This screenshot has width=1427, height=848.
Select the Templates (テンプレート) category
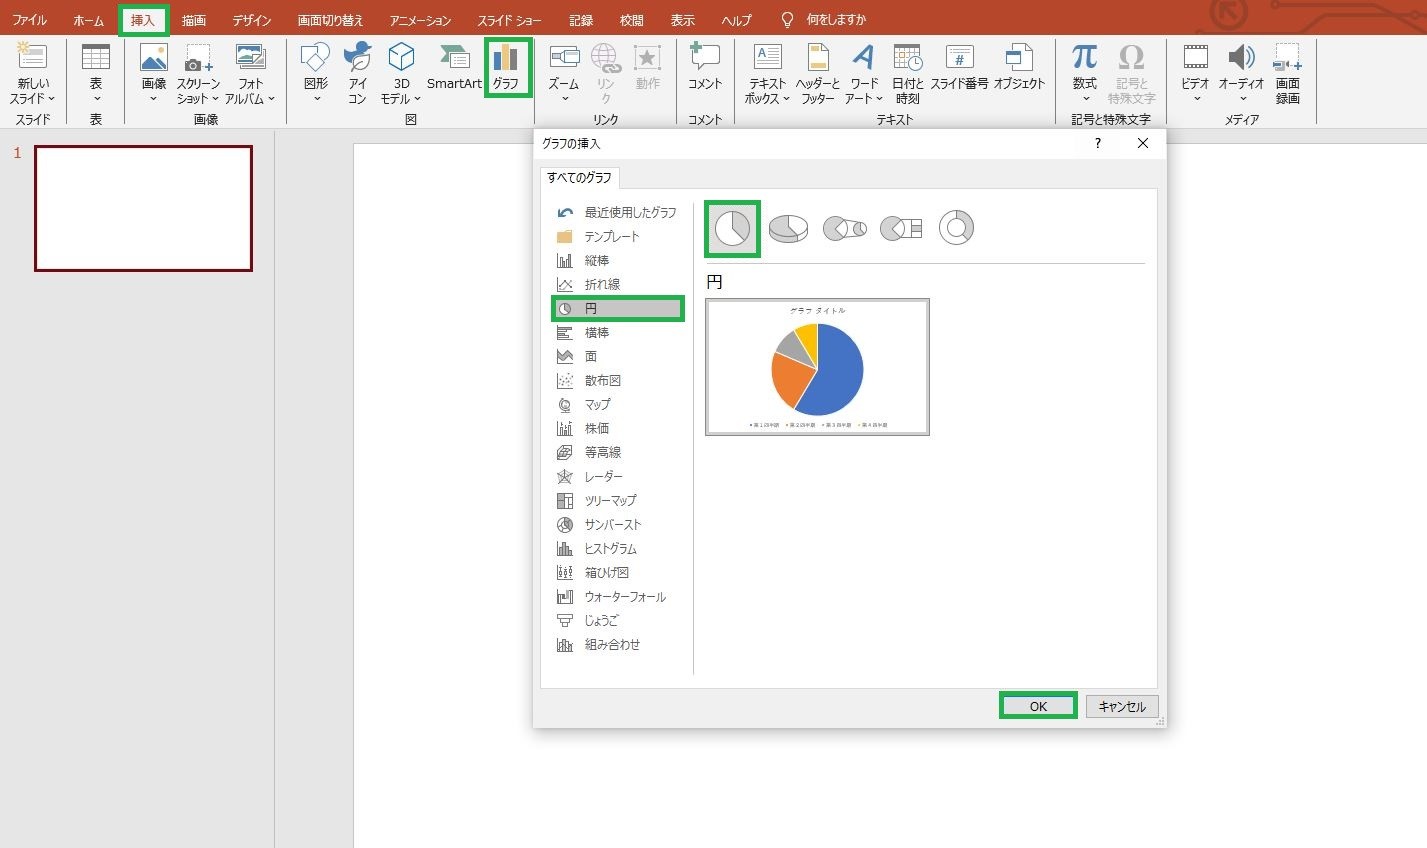pos(618,236)
